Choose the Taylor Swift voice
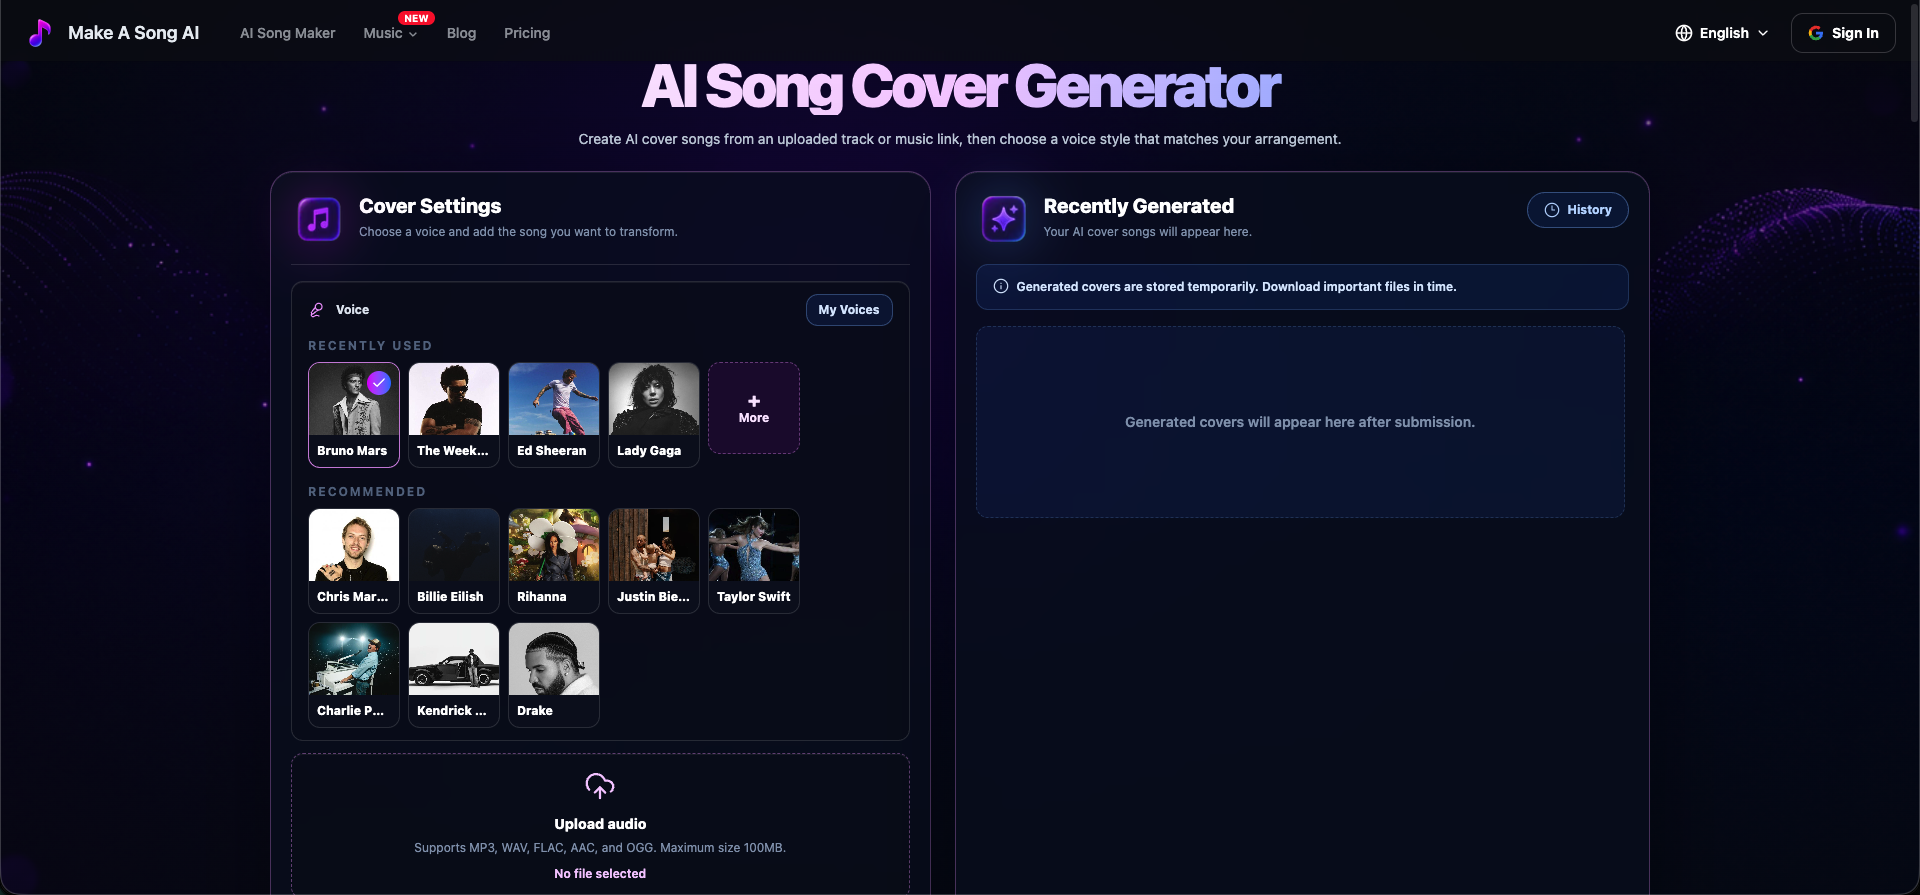Image resolution: width=1920 pixels, height=895 pixels. (754, 560)
